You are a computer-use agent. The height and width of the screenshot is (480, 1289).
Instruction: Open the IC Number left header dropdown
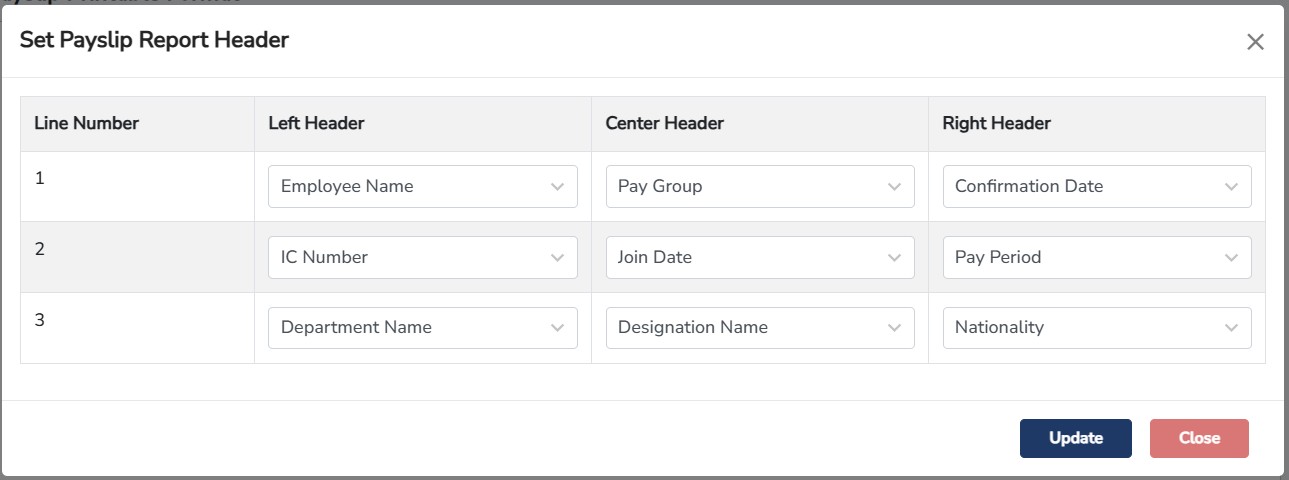[422, 257]
